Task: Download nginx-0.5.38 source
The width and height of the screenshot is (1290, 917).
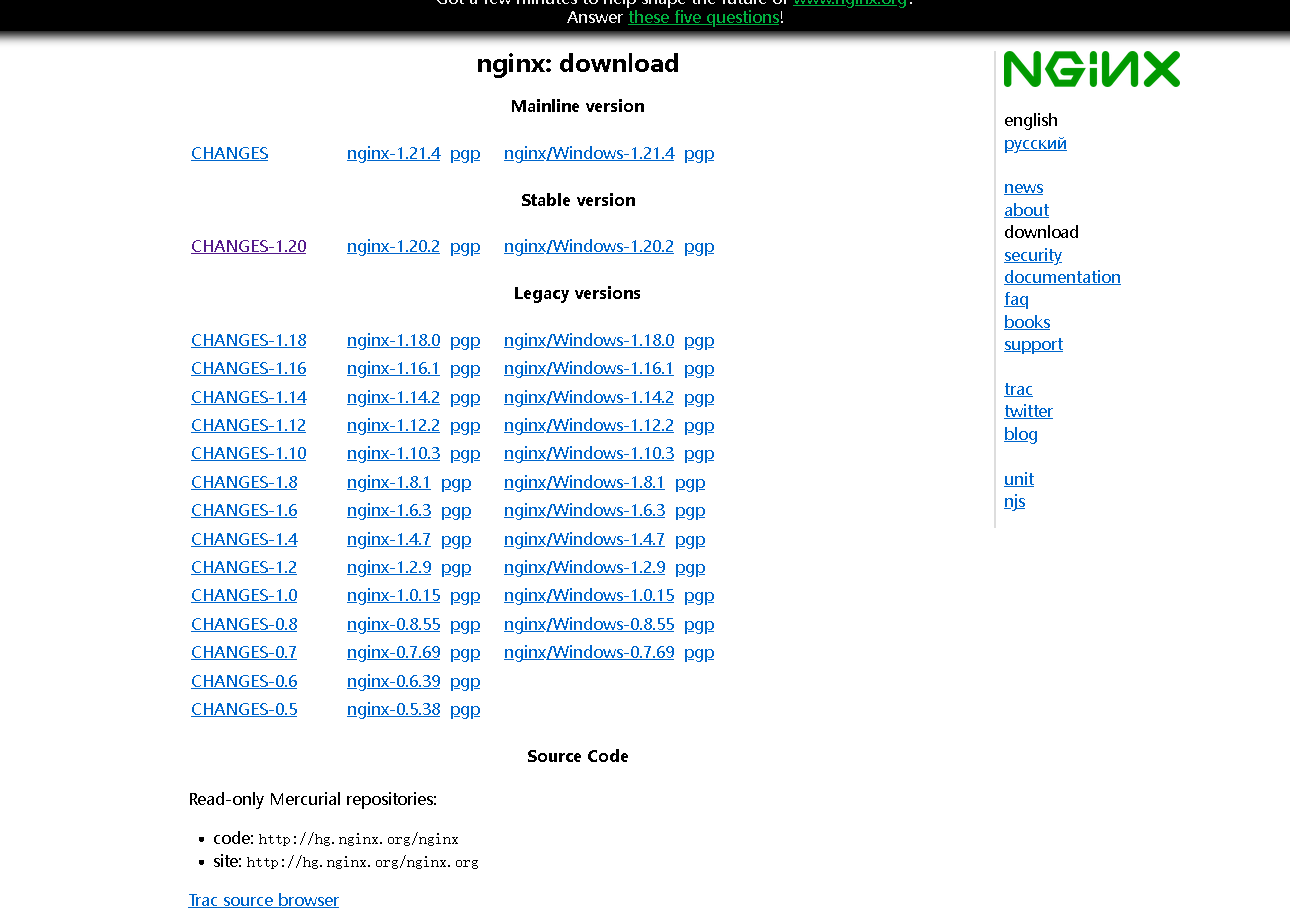Action: (x=394, y=709)
